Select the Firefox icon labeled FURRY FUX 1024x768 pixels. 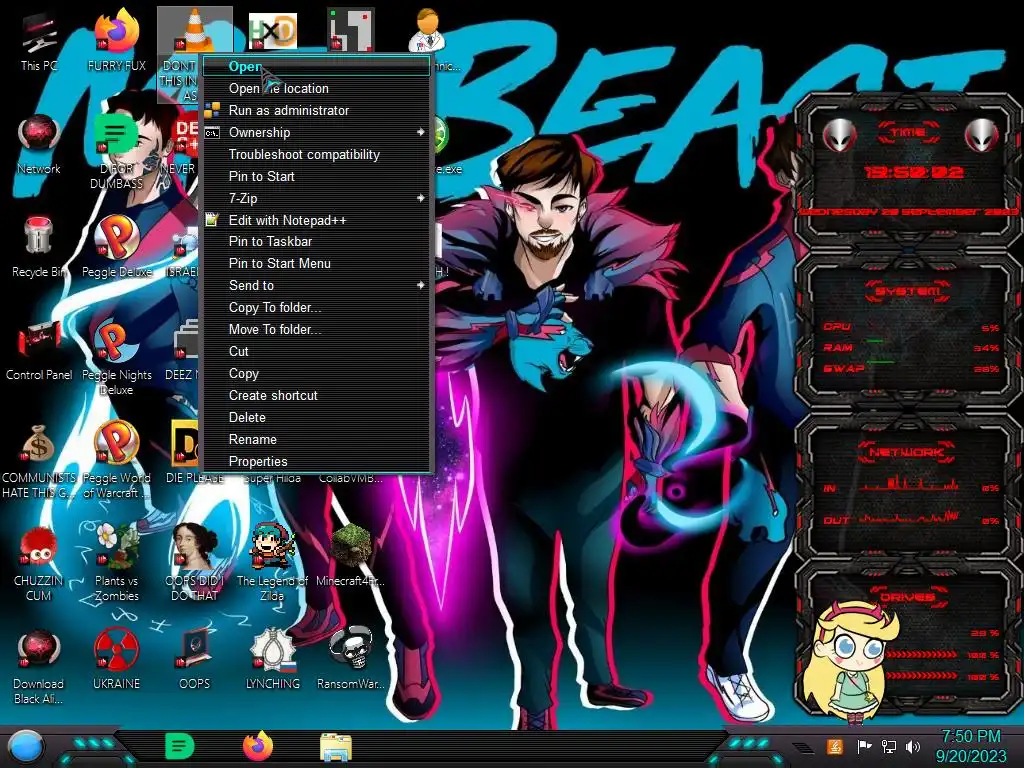(116, 39)
